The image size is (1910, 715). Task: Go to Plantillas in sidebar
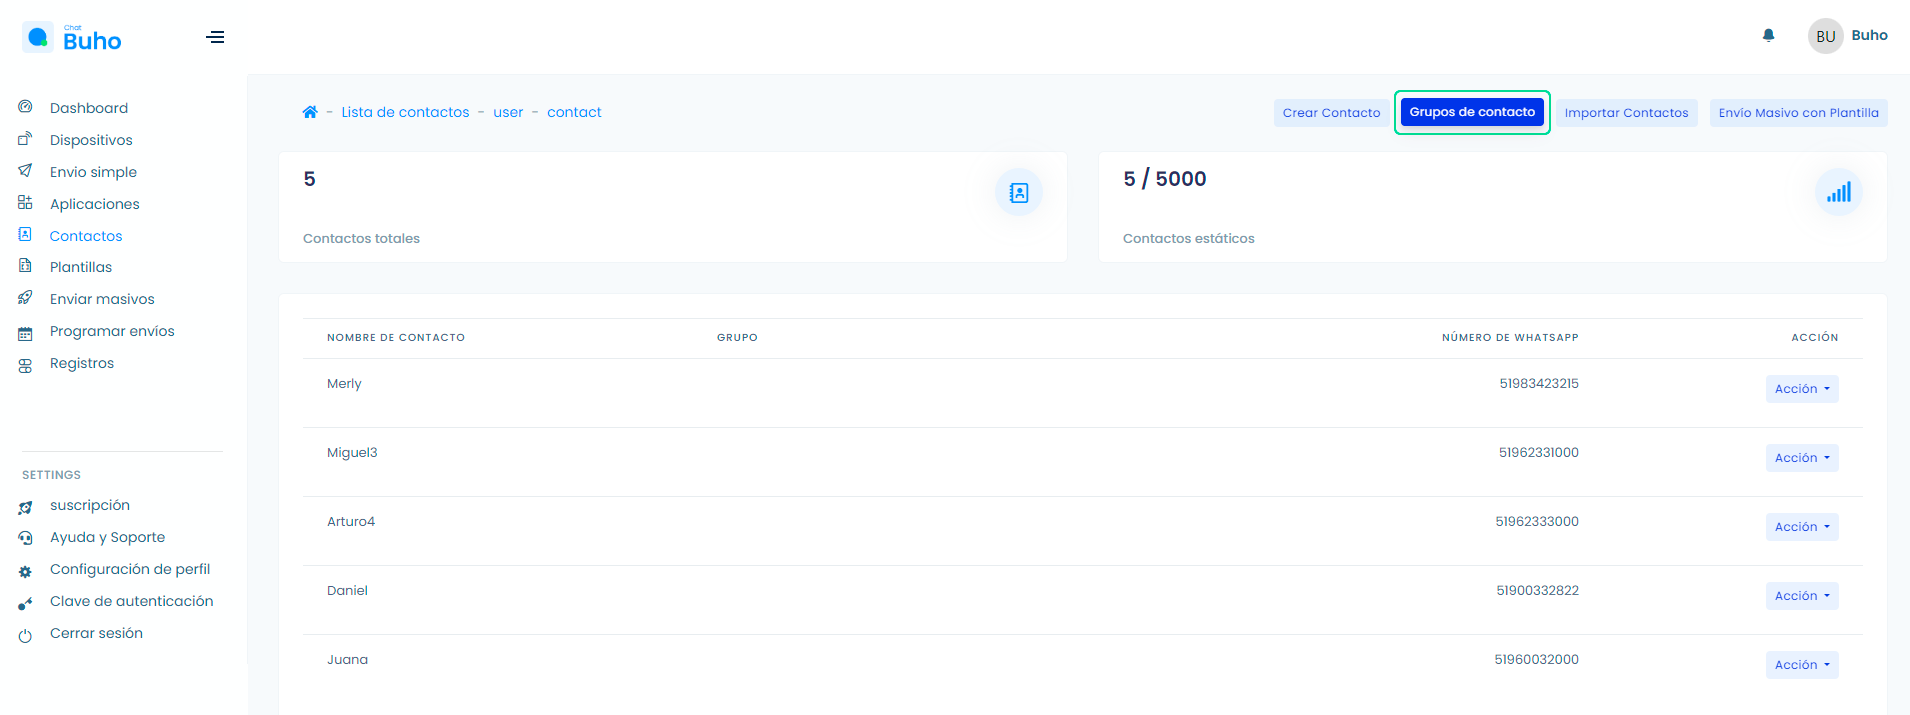click(x=81, y=267)
